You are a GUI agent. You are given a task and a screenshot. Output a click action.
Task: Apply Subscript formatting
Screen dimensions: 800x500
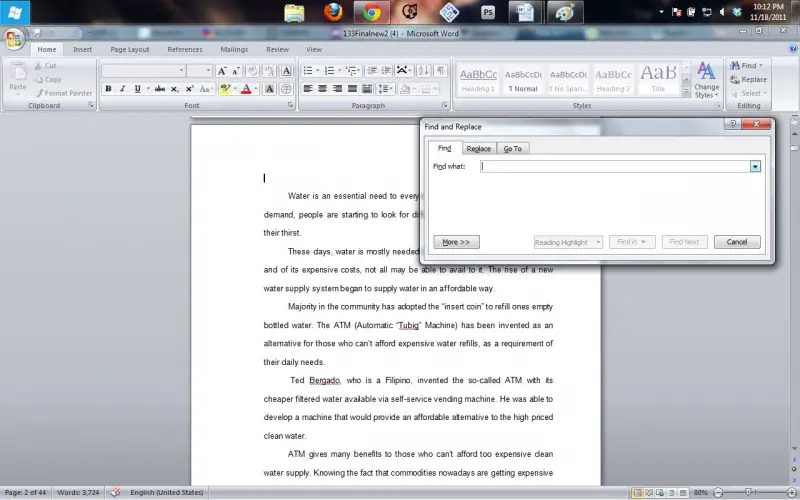174,89
